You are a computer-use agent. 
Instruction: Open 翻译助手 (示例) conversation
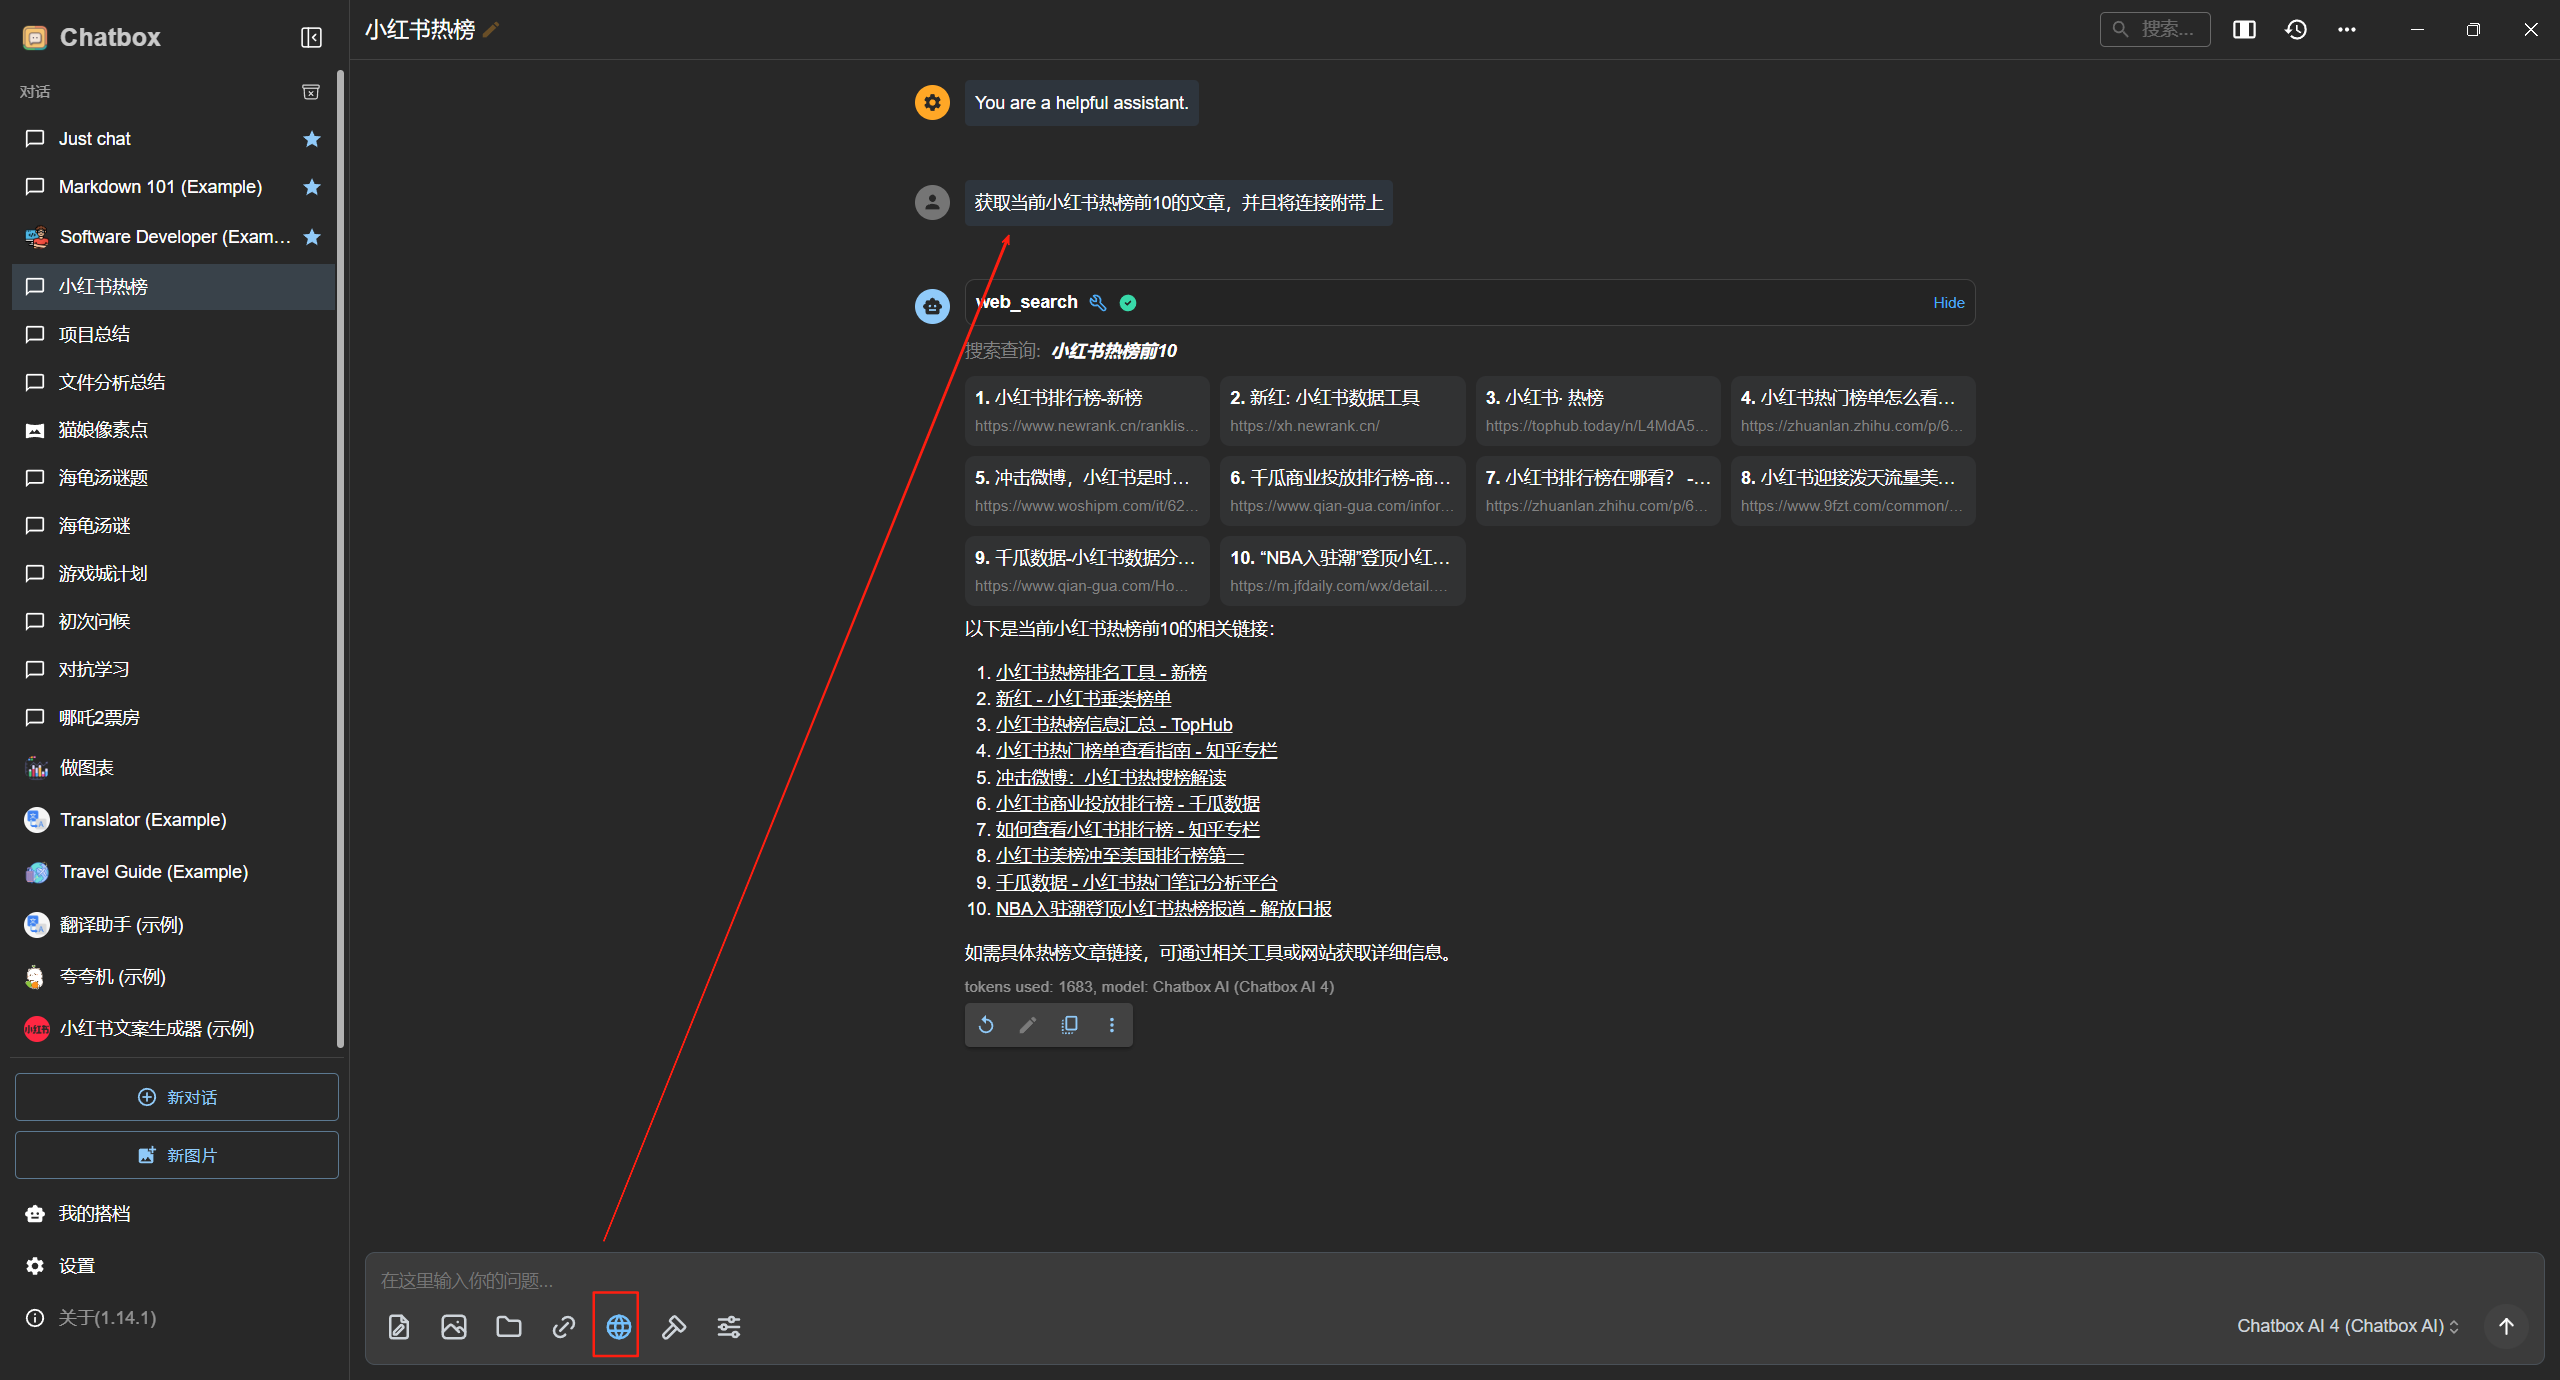pos(174,925)
